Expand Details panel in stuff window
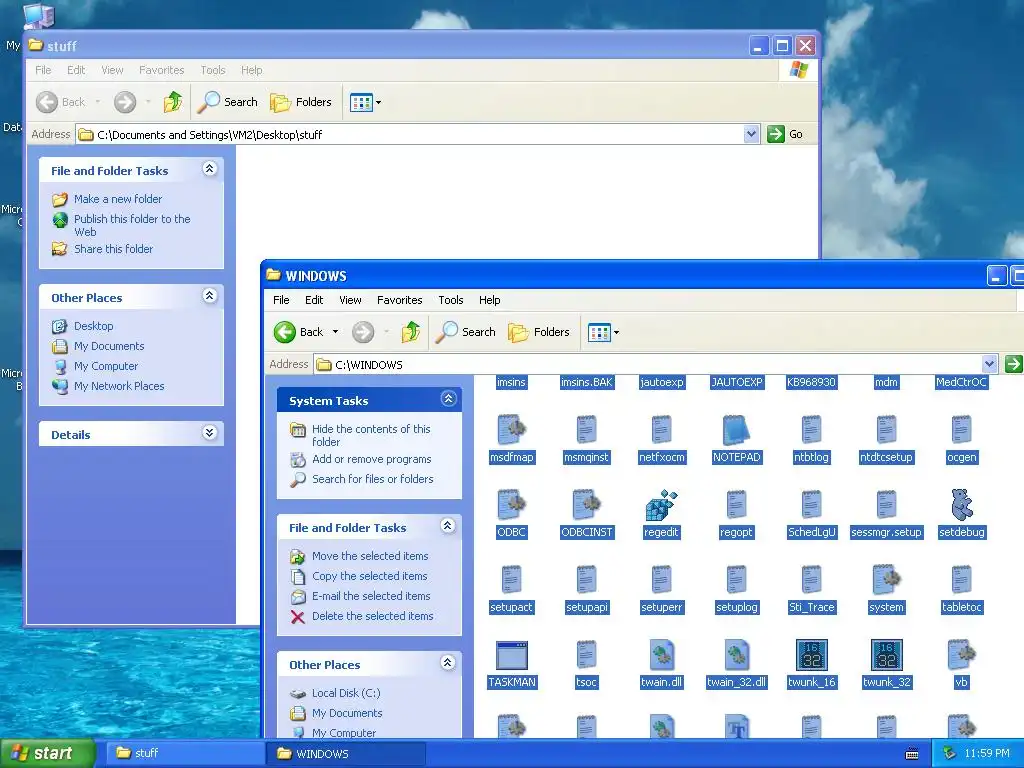Screen dimensions: 1024x768 (210, 433)
